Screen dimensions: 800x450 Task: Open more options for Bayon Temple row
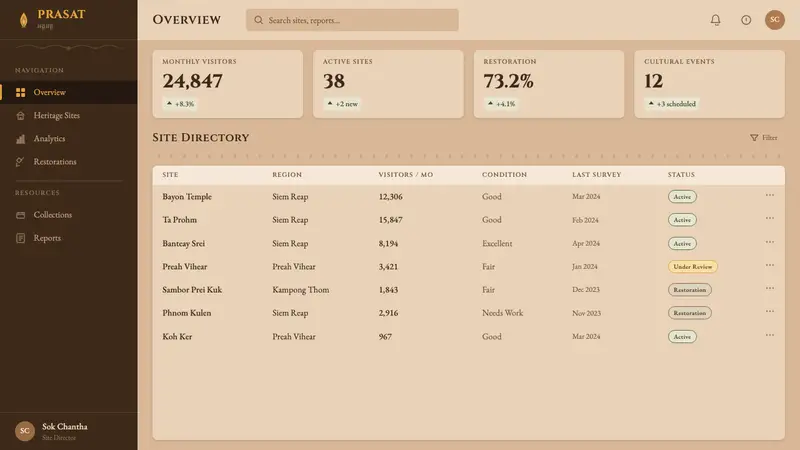pos(769,195)
